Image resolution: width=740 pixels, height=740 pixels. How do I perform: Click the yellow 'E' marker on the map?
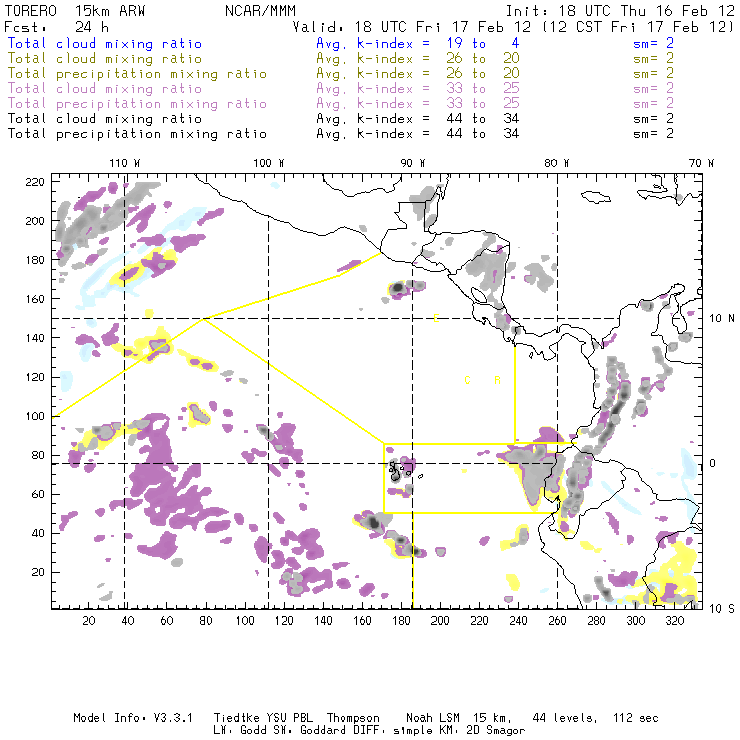tap(437, 319)
